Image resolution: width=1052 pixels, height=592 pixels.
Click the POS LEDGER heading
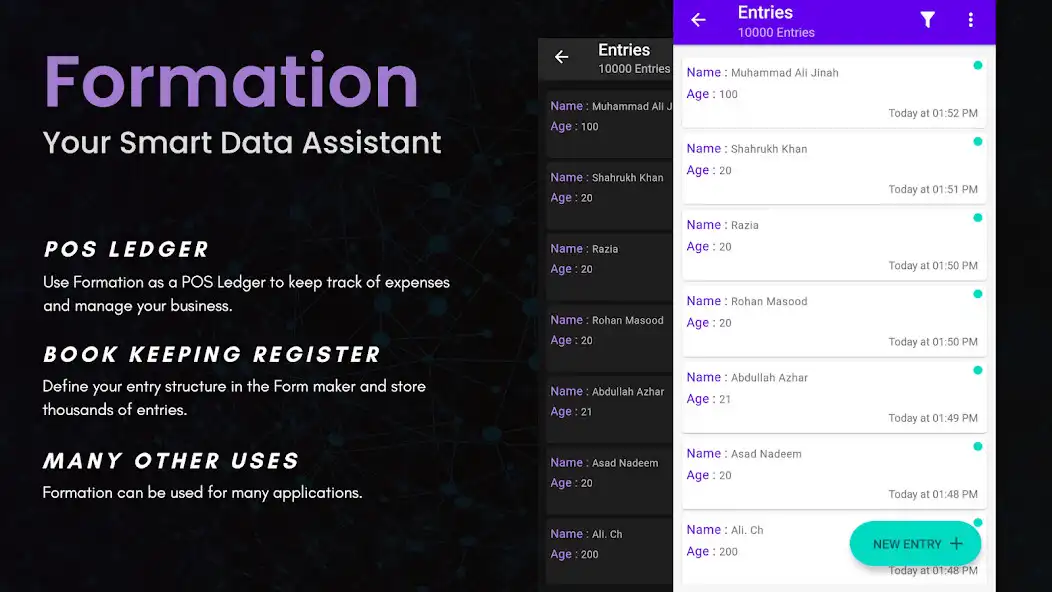[x=126, y=249]
